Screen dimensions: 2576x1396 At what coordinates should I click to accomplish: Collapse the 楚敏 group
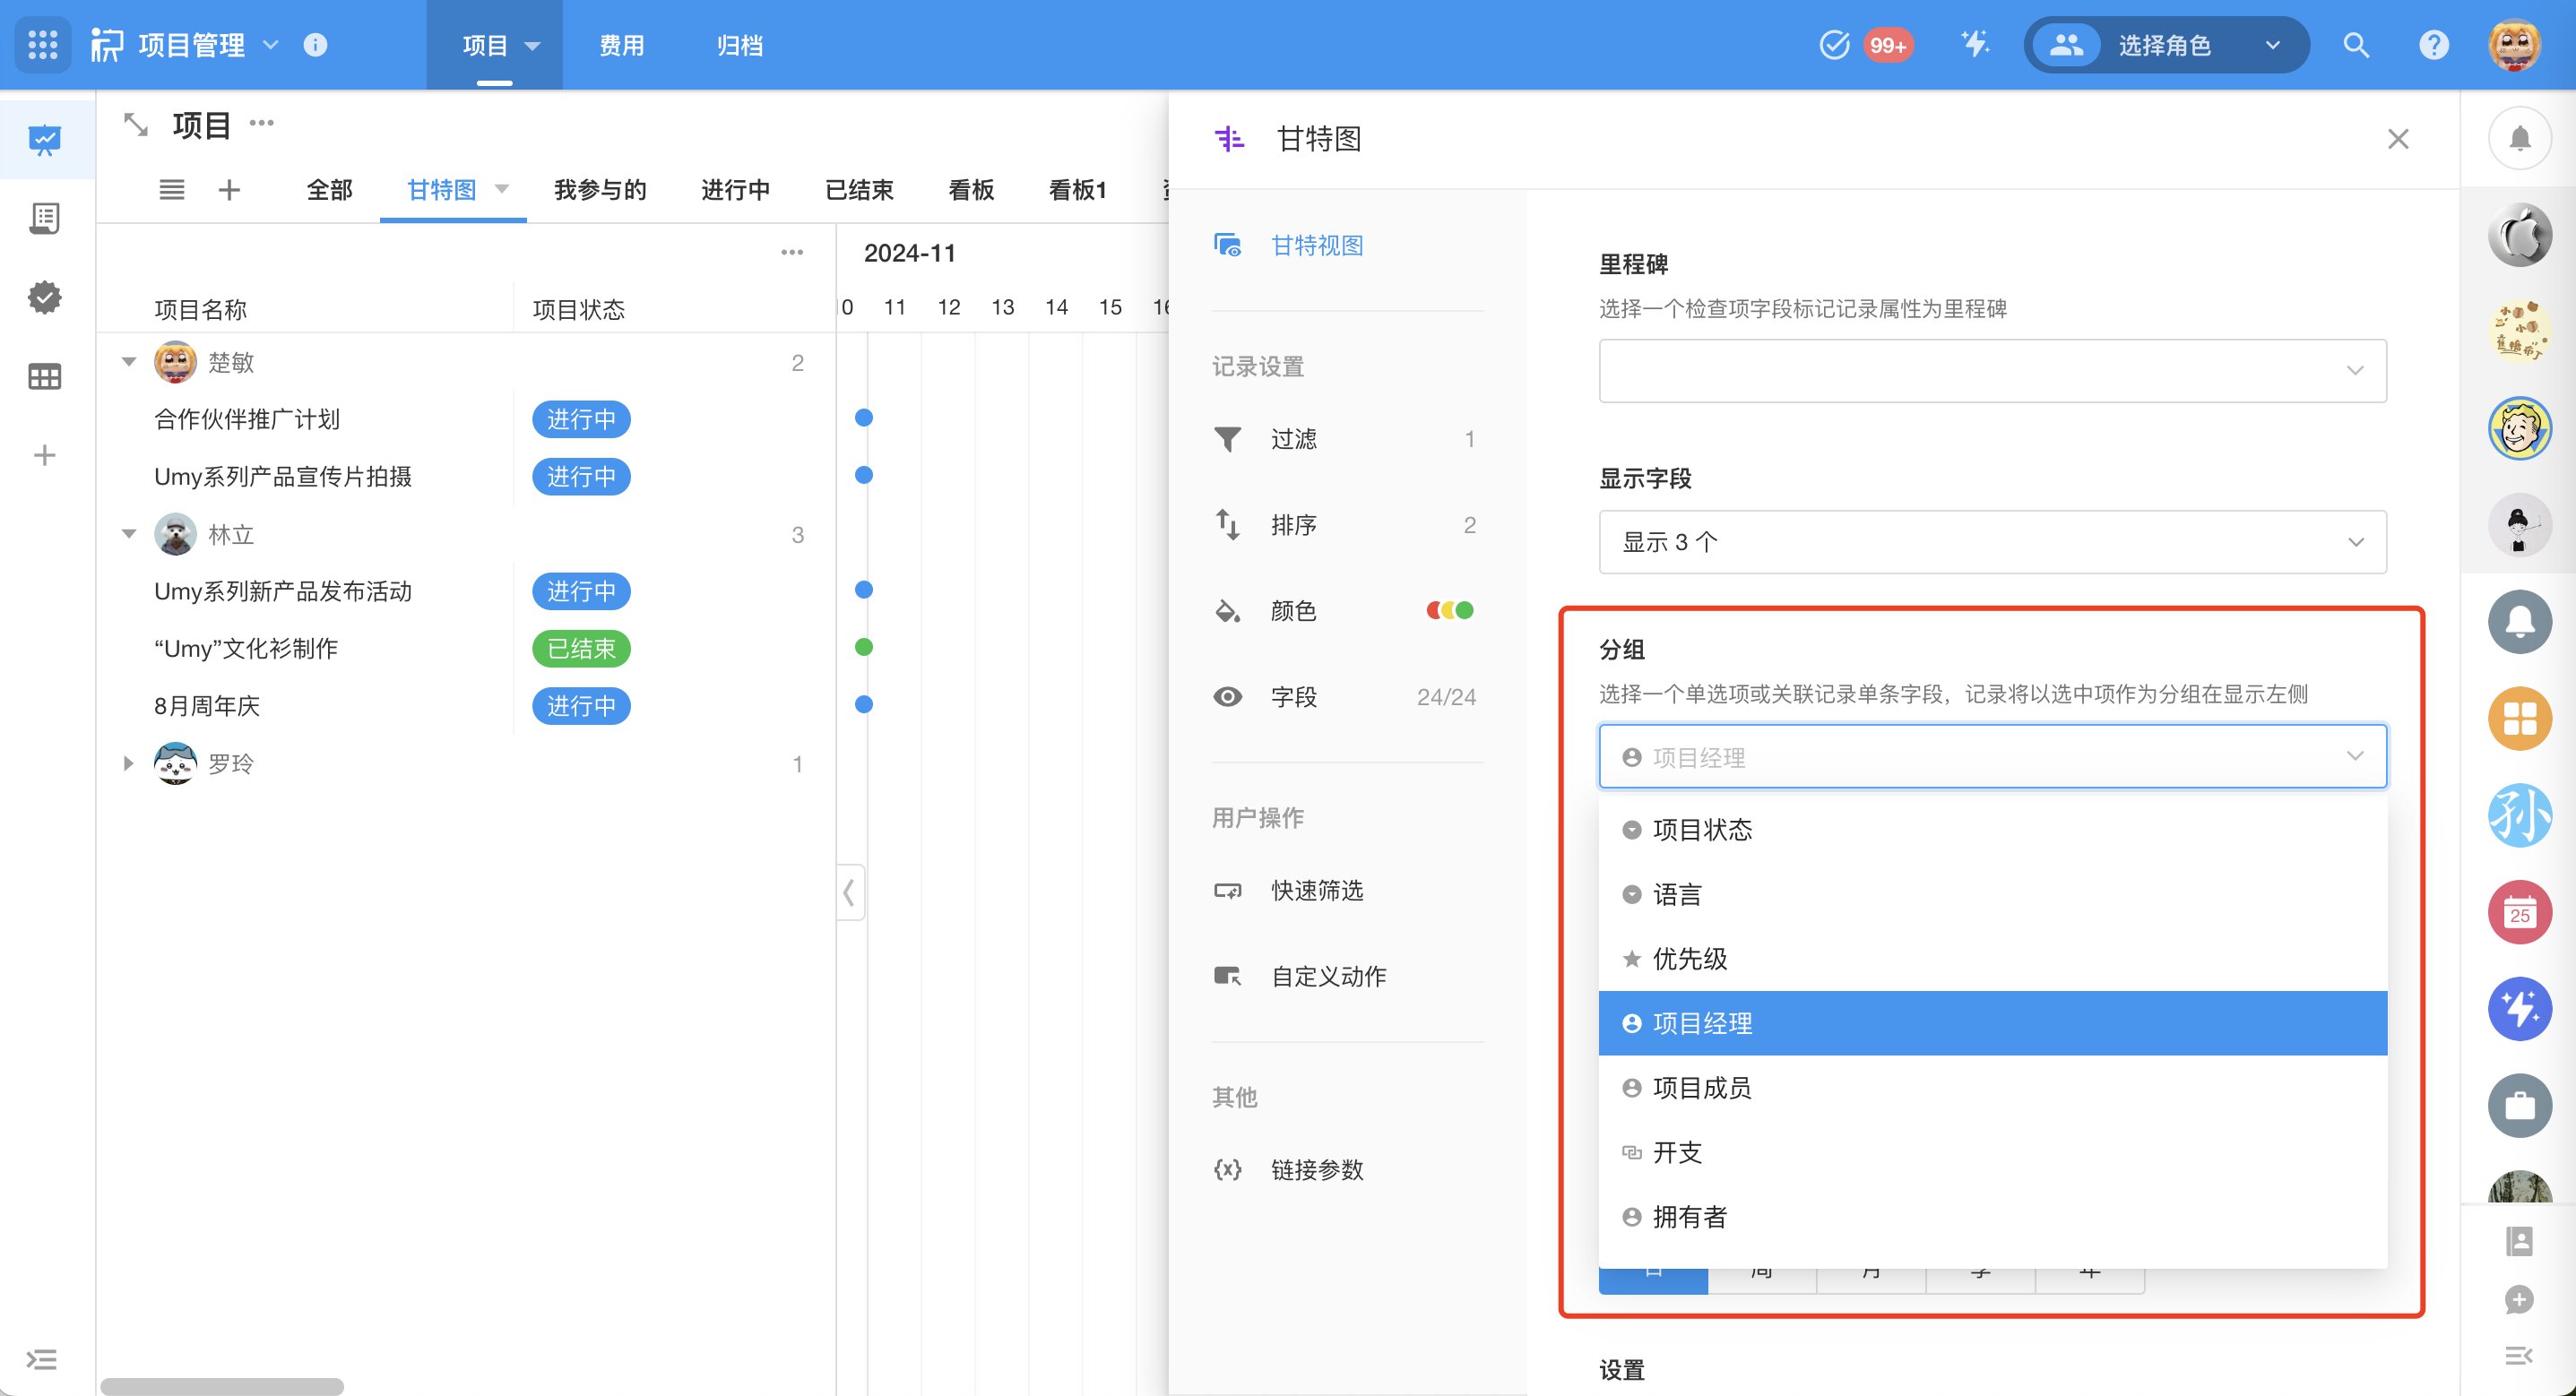click(129, 361)
